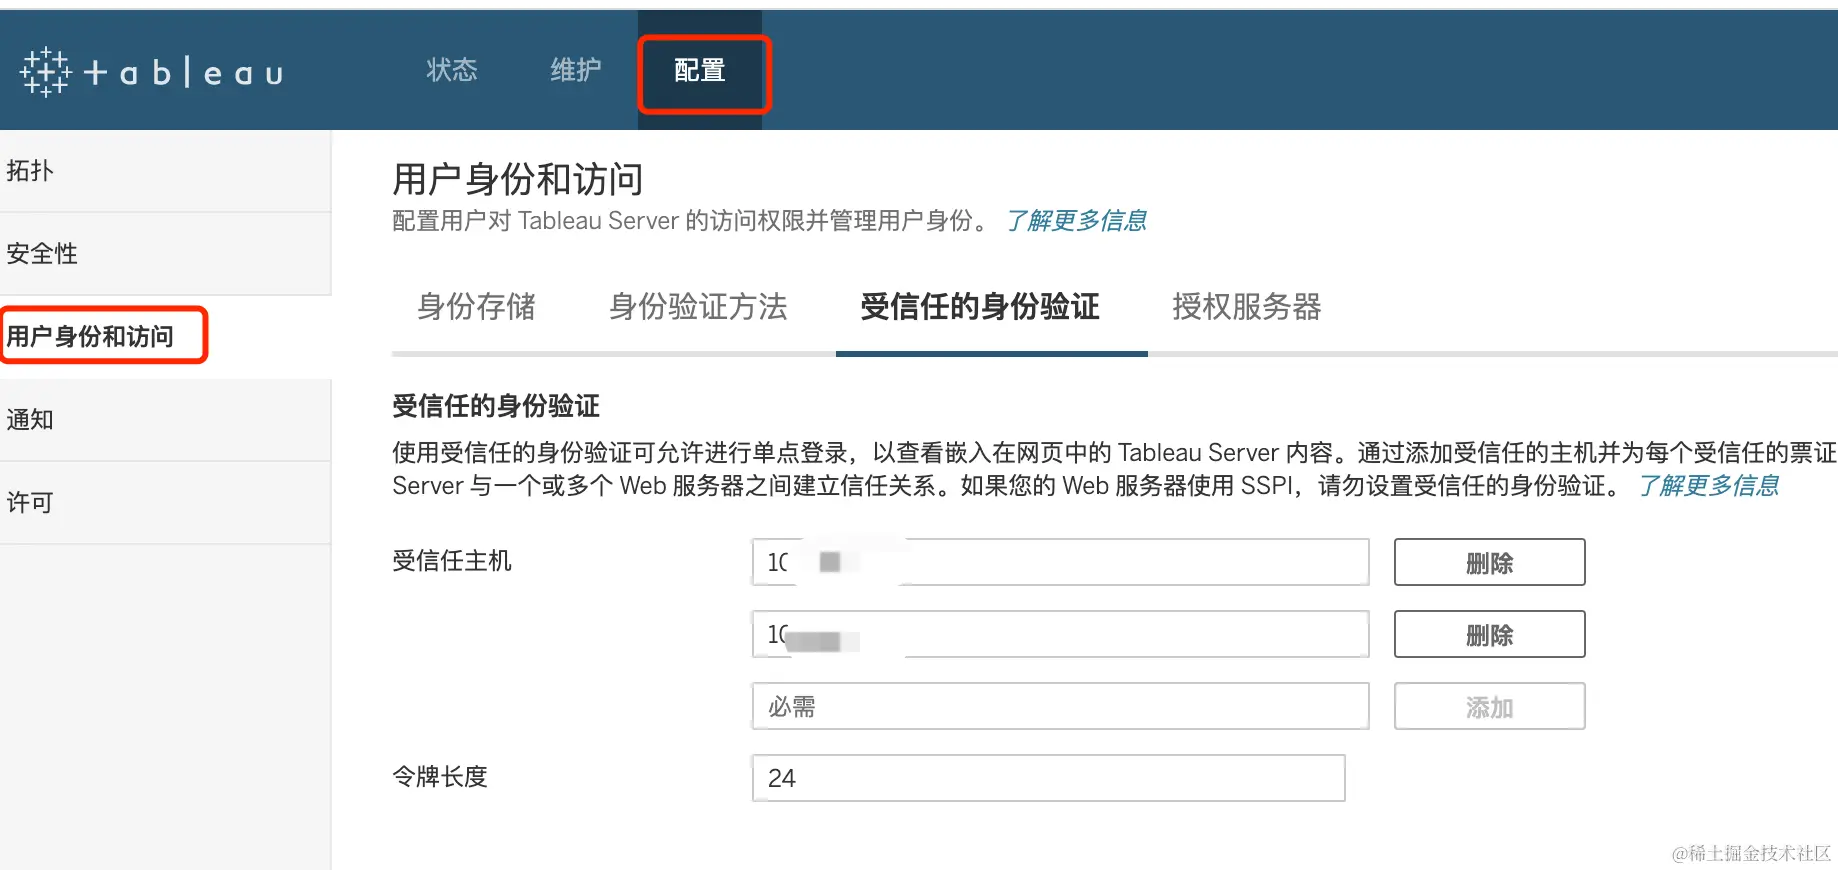The width and height of the screenshot is (1838, 870).
Task: Open 拓扑 in the sidebar
Action: (x=165, y=171)
